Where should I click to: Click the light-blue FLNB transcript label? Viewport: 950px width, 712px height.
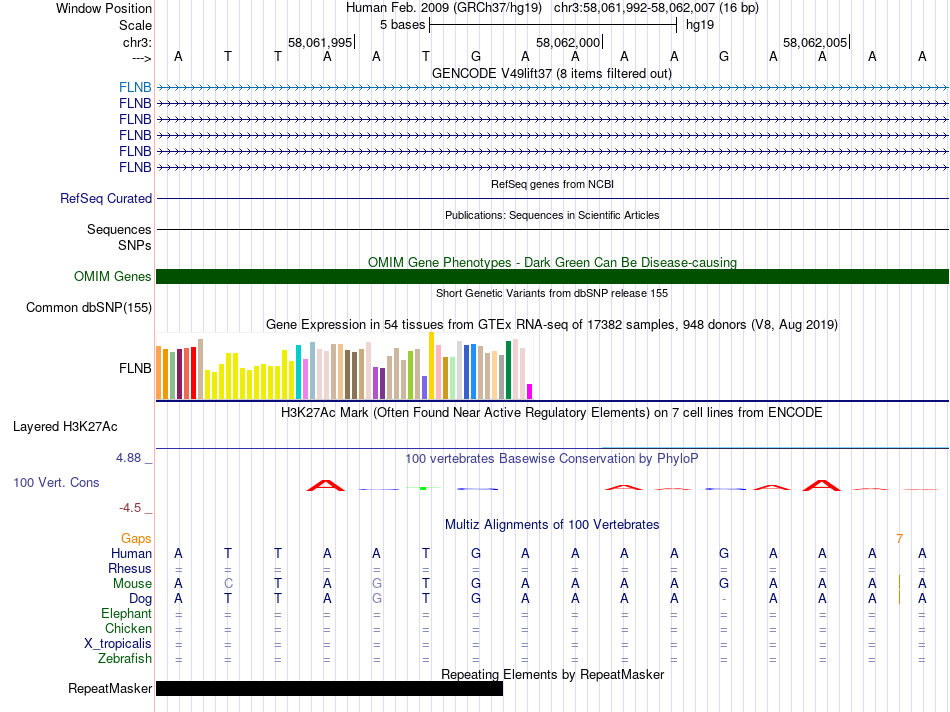coord(135,87)
